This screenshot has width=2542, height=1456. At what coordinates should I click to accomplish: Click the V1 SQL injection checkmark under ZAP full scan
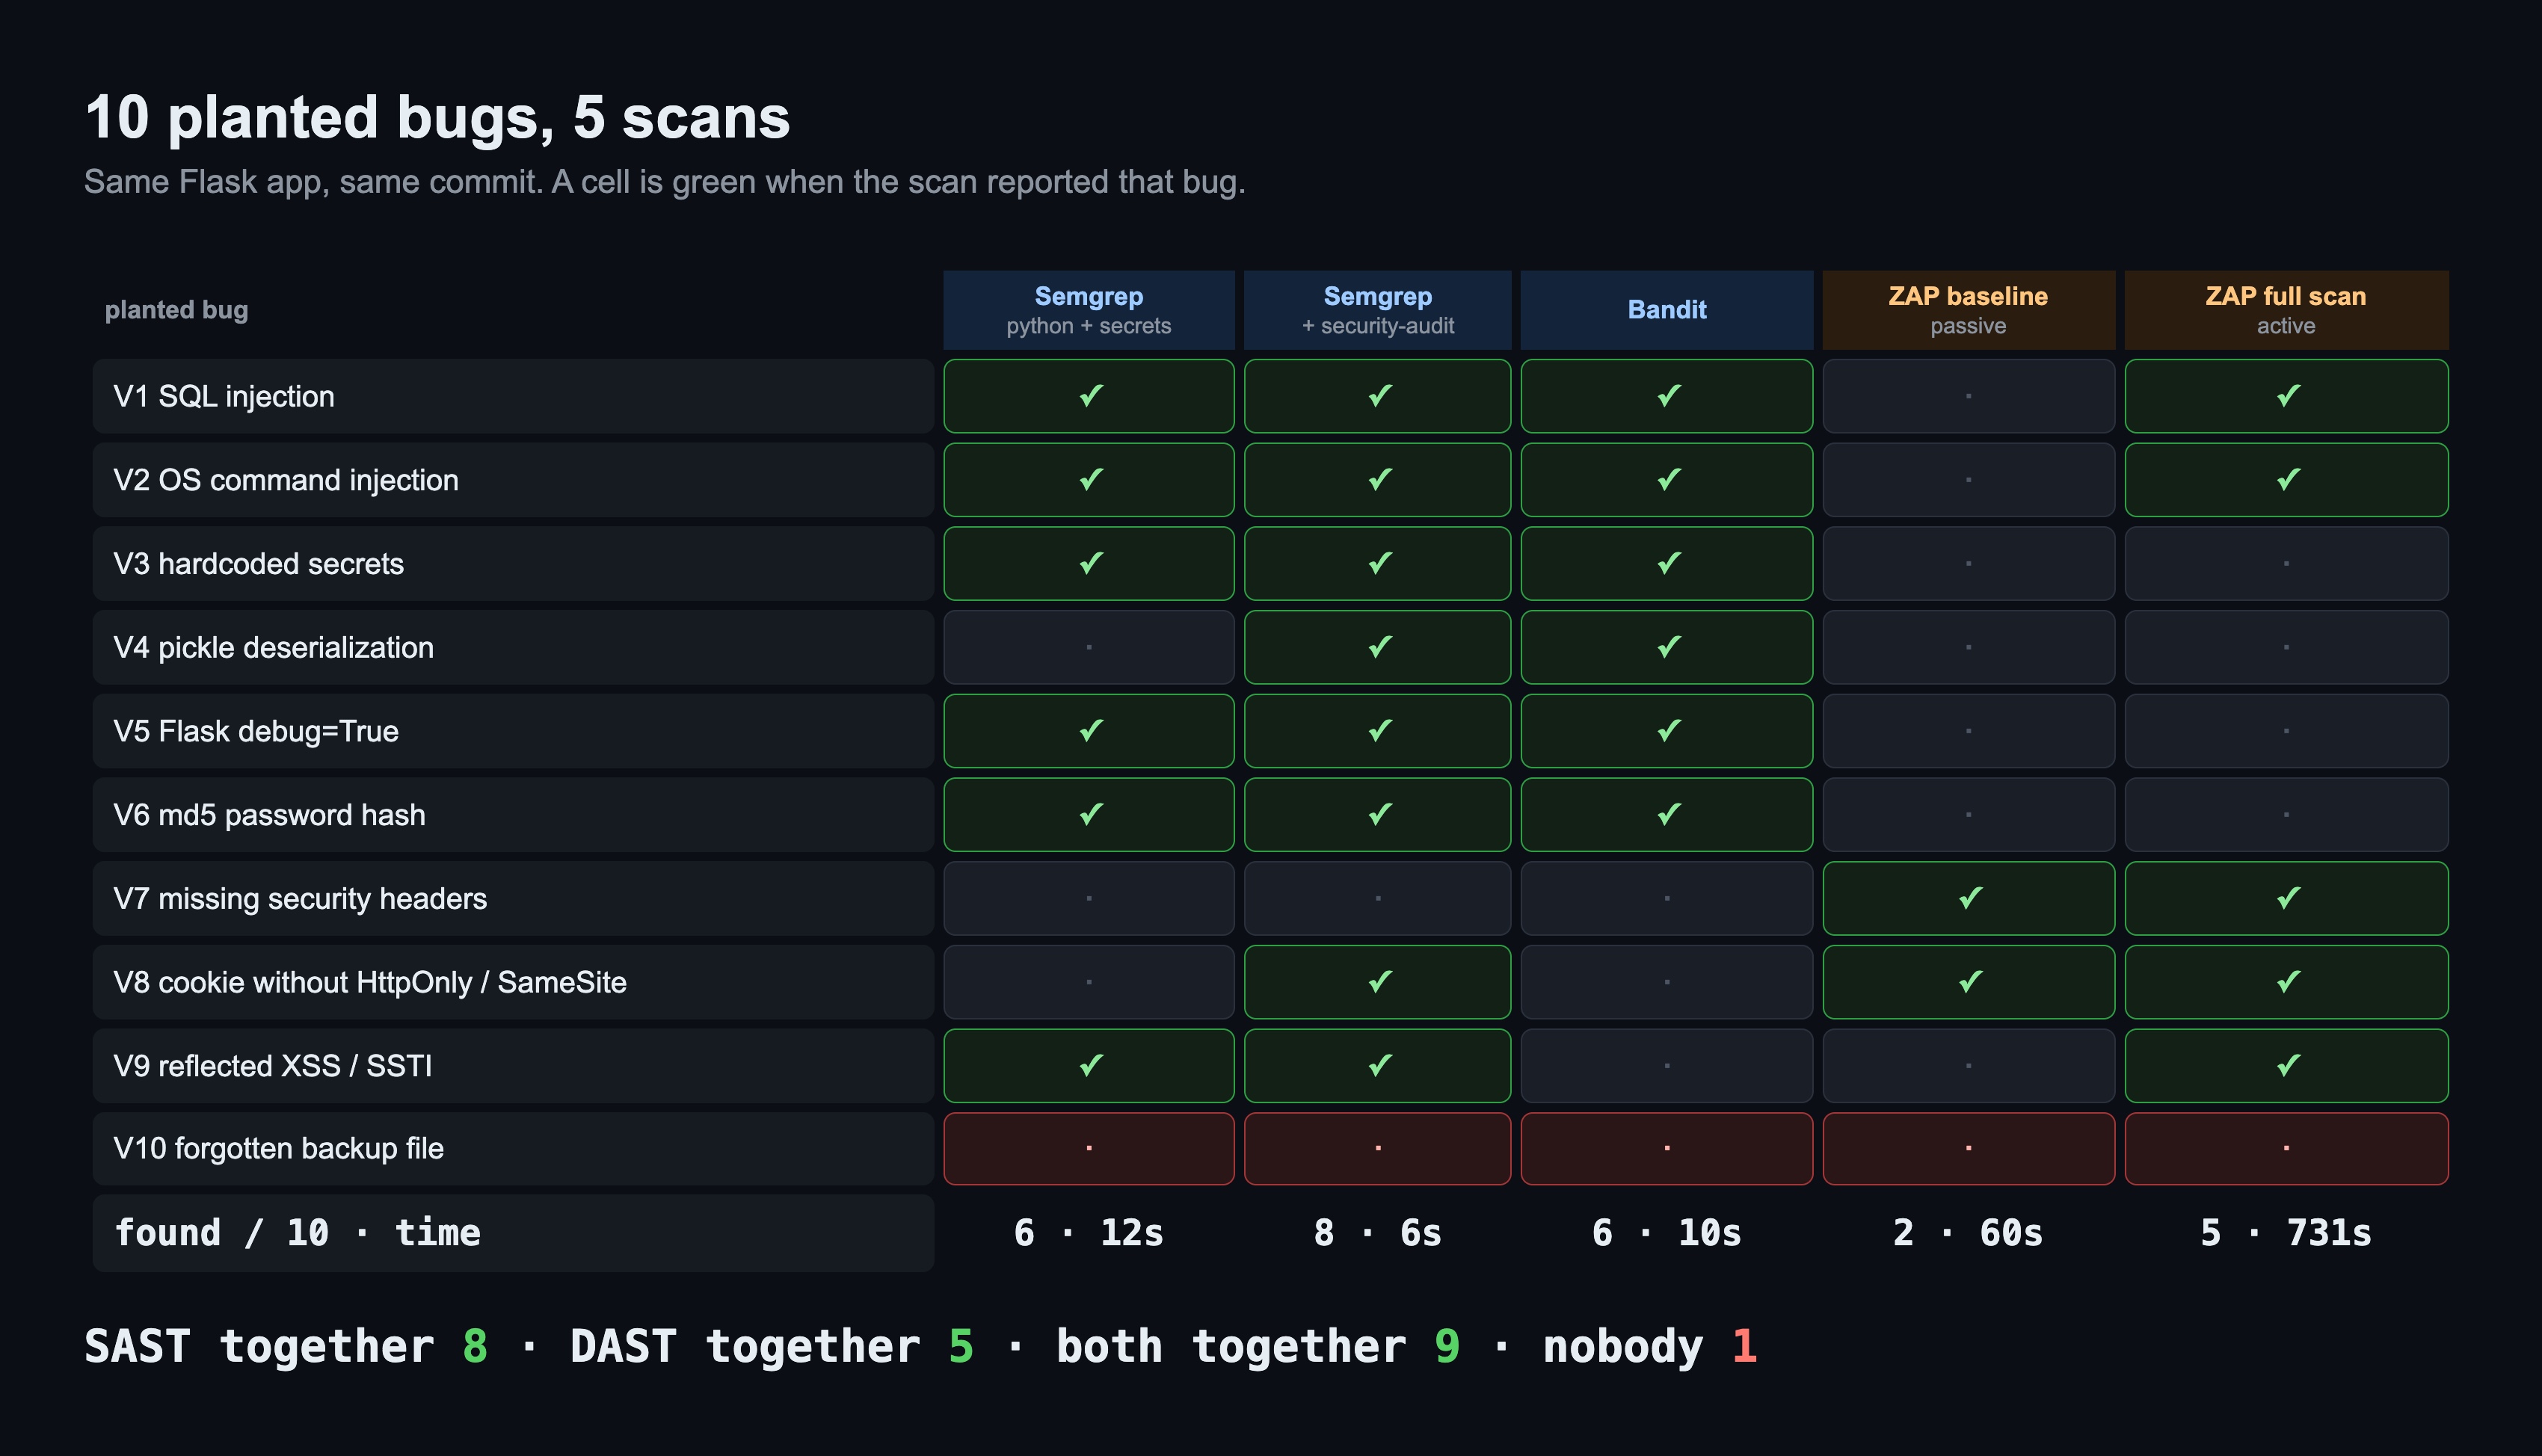(2288, 396)
